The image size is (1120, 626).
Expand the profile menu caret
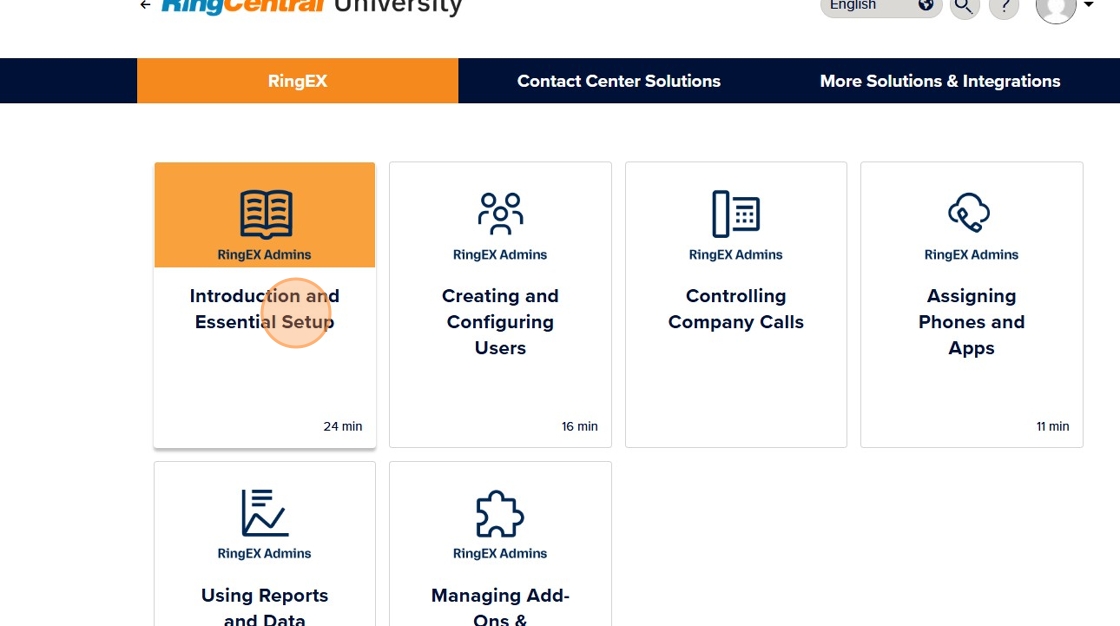[x=1089, y=5]
